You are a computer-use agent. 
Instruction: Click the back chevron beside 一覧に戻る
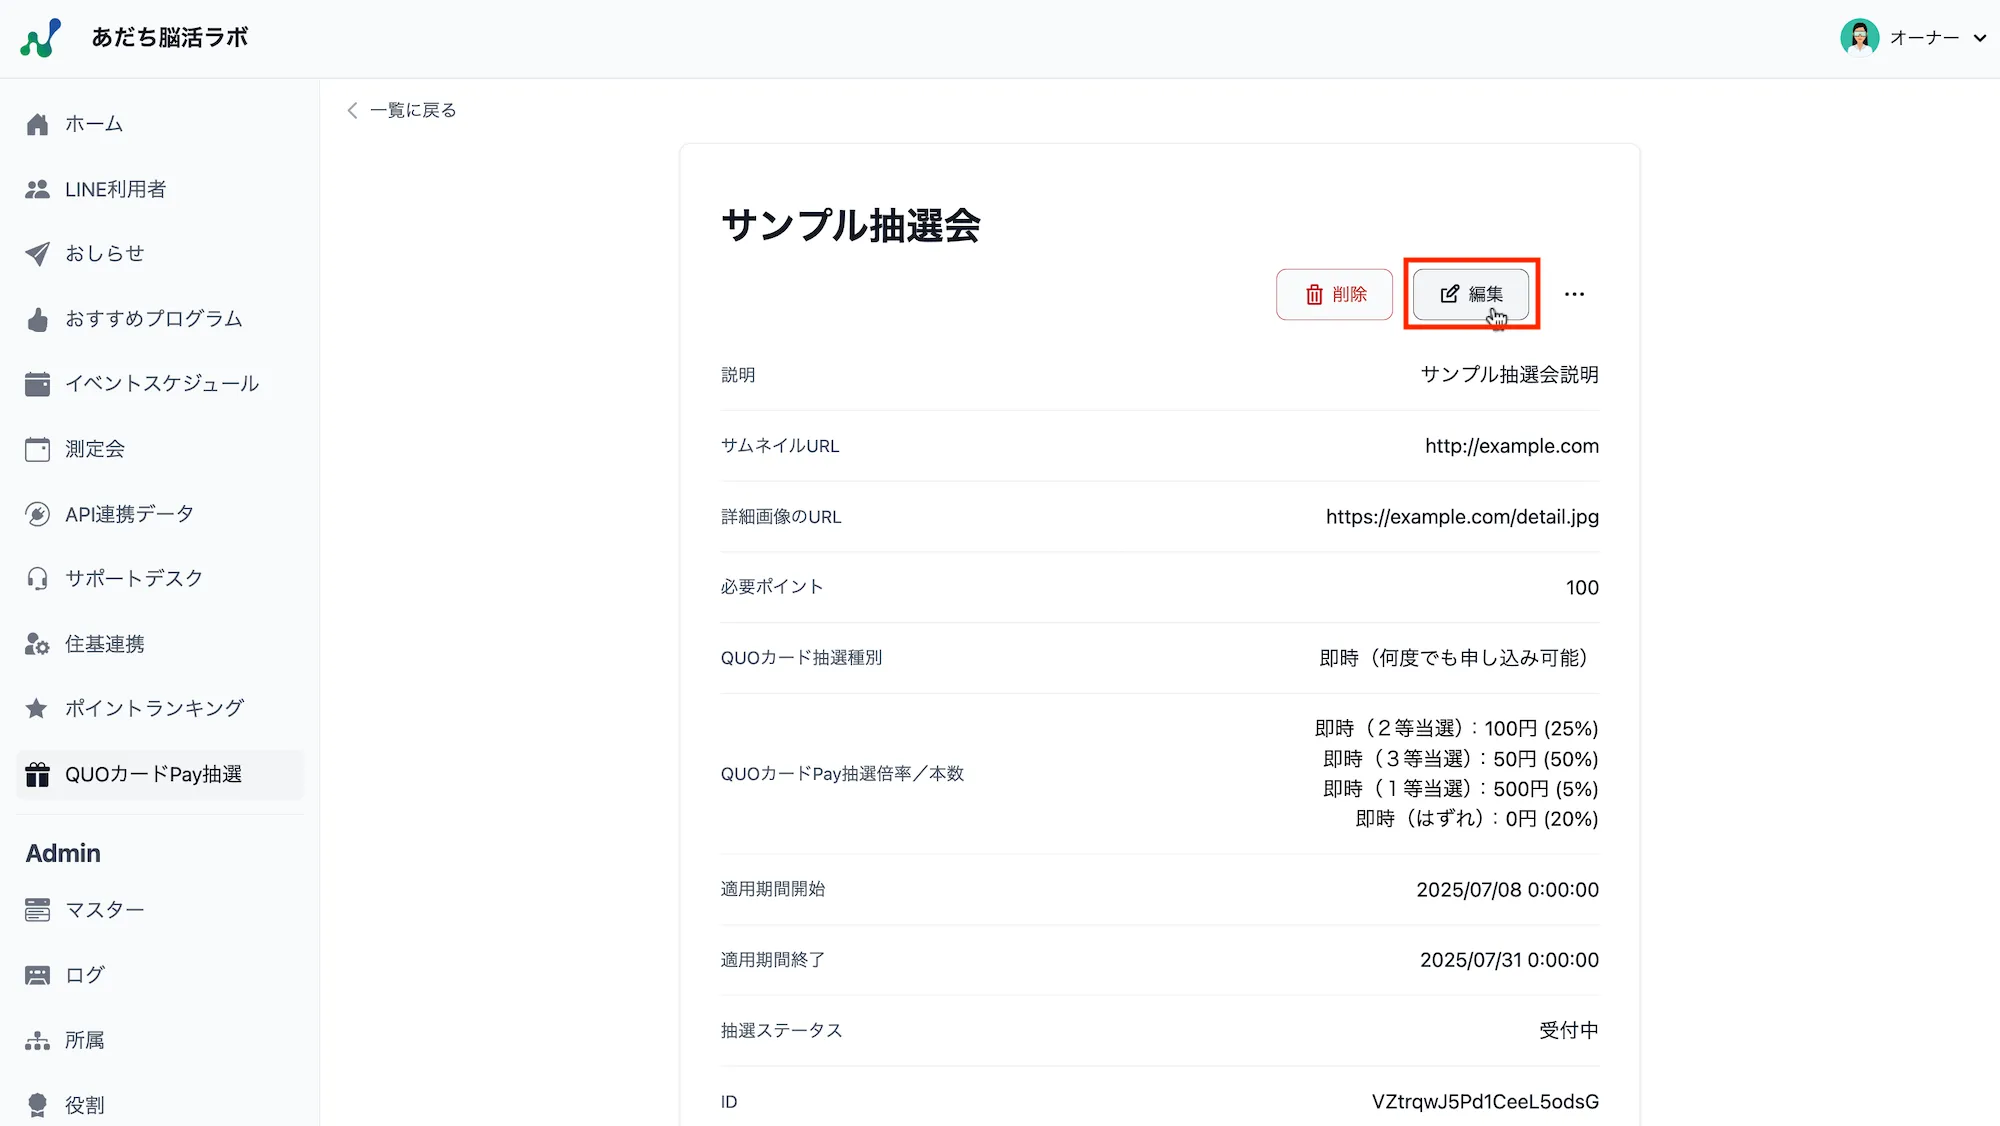(x=351, y=110)
